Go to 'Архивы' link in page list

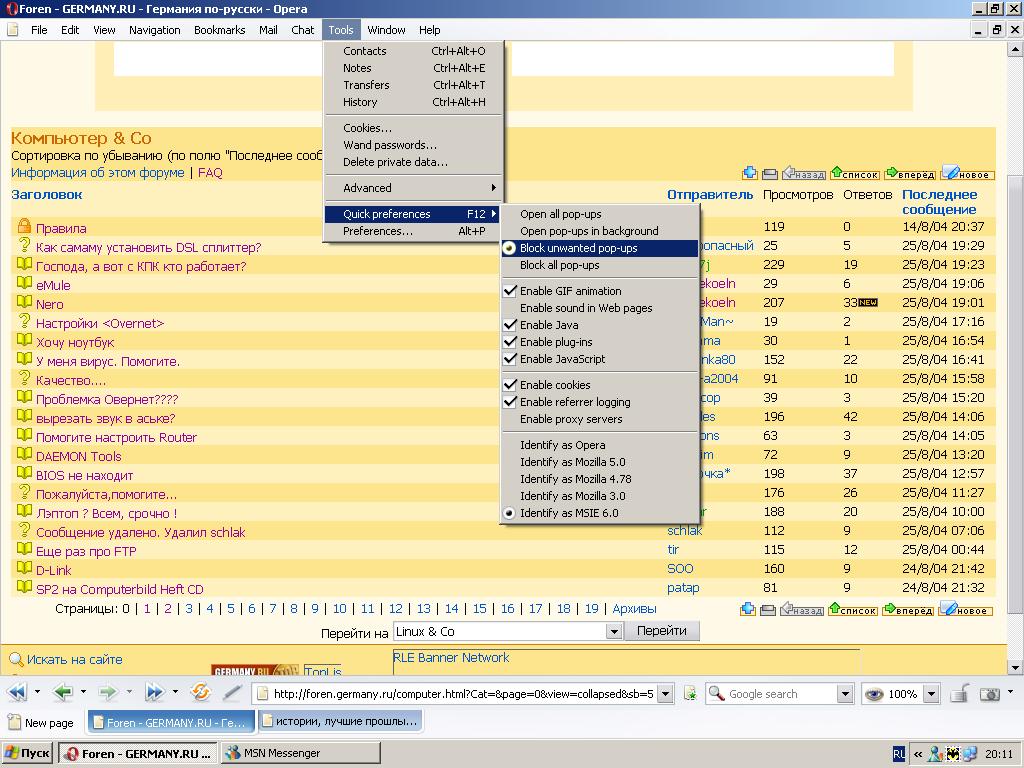click(x=634, y=609)
